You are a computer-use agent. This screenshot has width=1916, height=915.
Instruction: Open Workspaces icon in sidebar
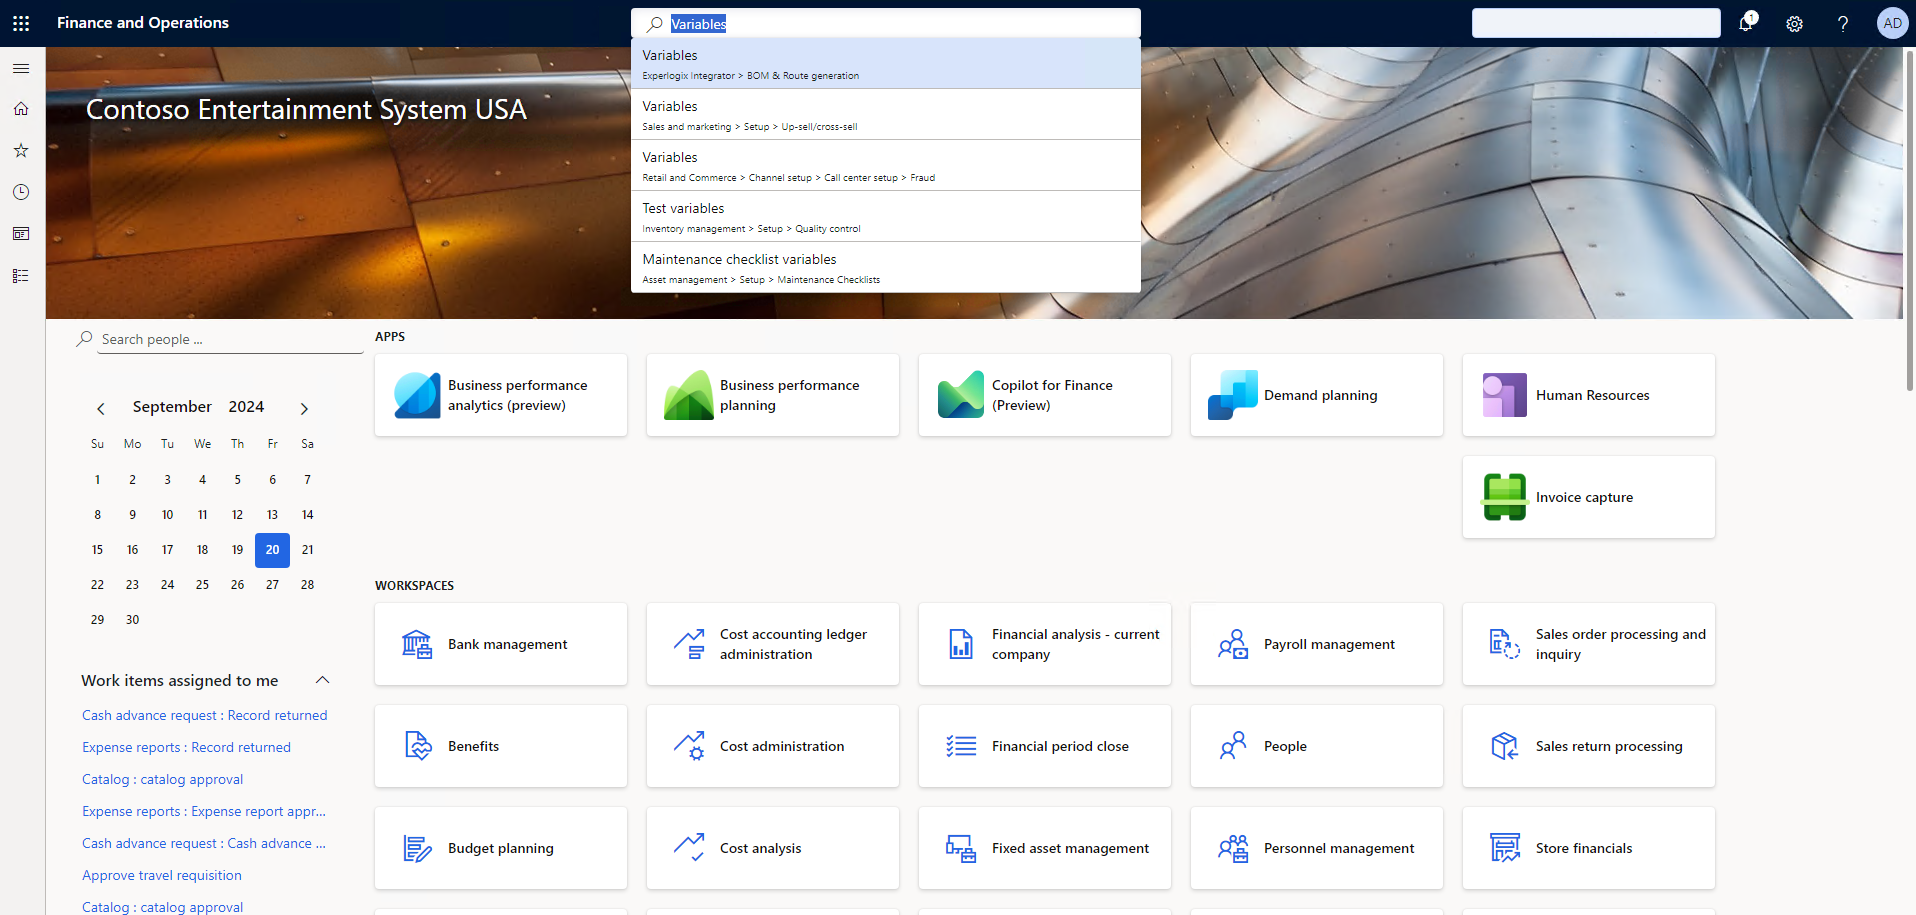21,234
